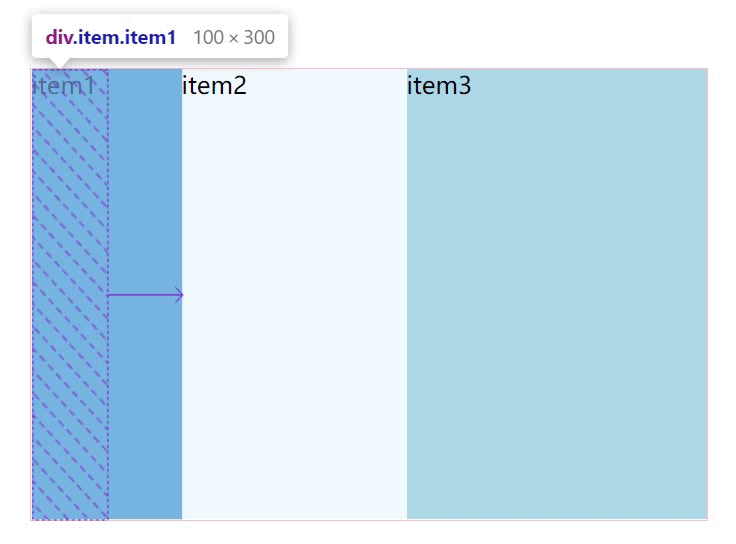Click the "×" symbol between the dimensions
This screenshot has height=544, width=736.
232,38
